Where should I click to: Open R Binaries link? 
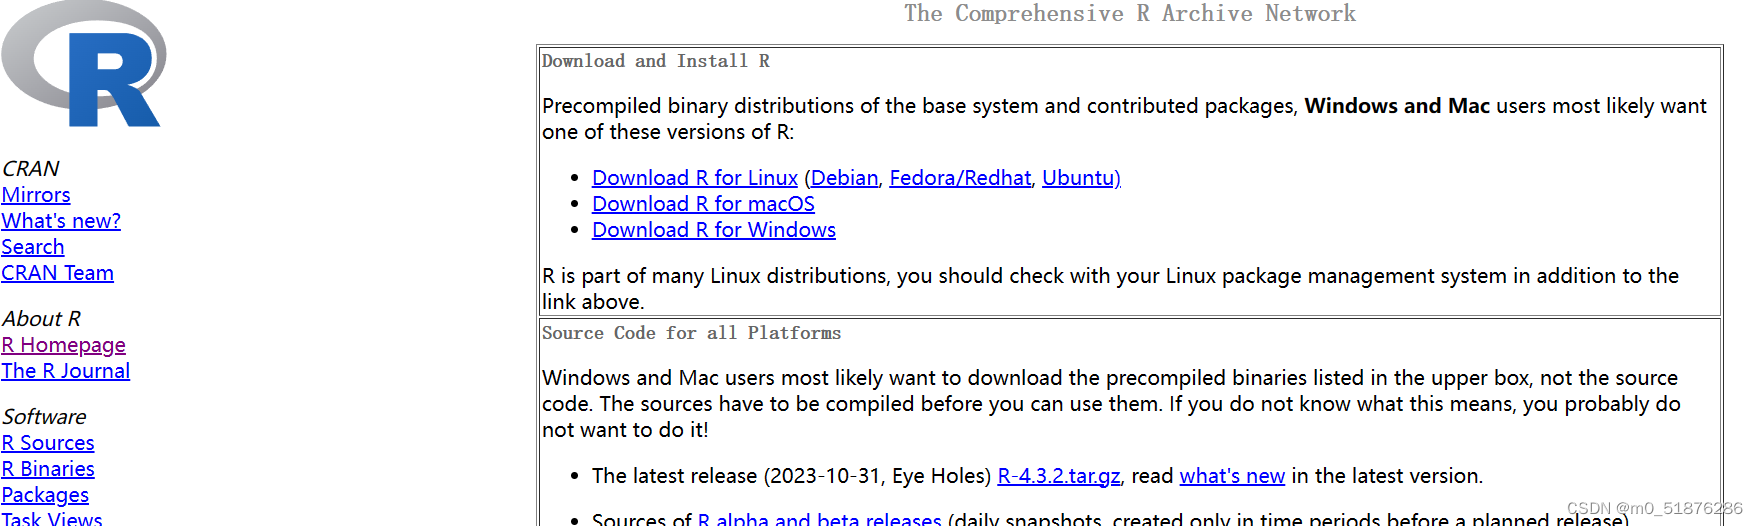tap(48, 469)
